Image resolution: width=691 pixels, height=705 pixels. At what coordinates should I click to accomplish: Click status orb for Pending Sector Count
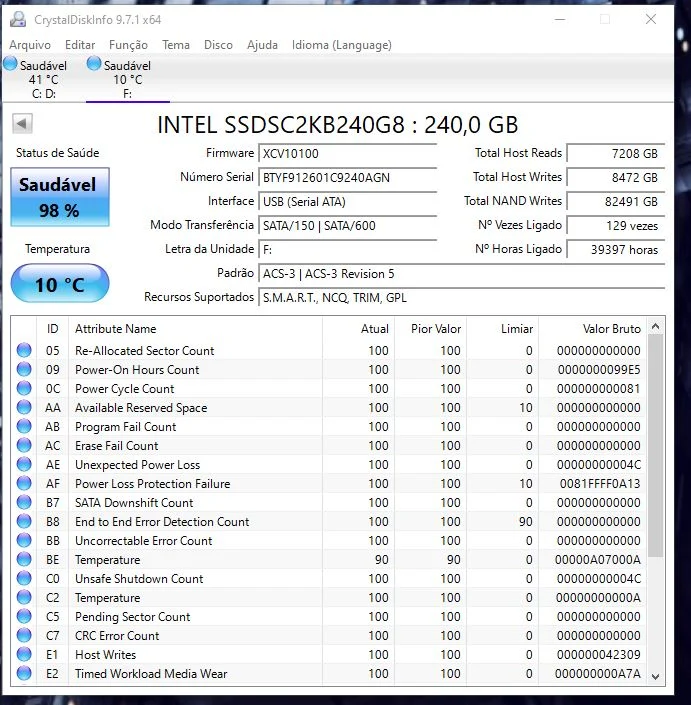(x=24, y=616)
